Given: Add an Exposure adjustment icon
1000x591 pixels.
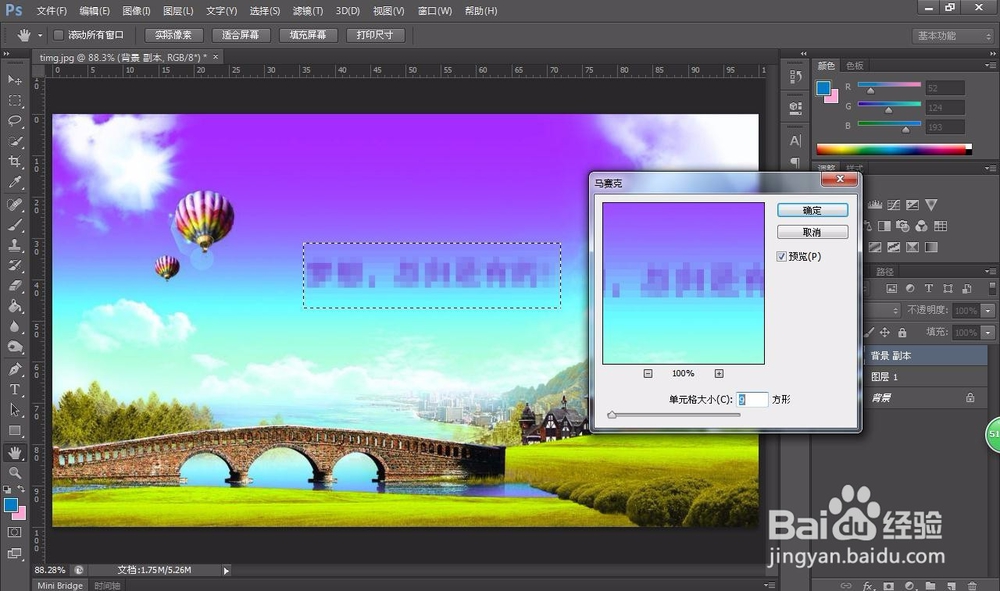Looking at the screenshot, I should 913,205.
